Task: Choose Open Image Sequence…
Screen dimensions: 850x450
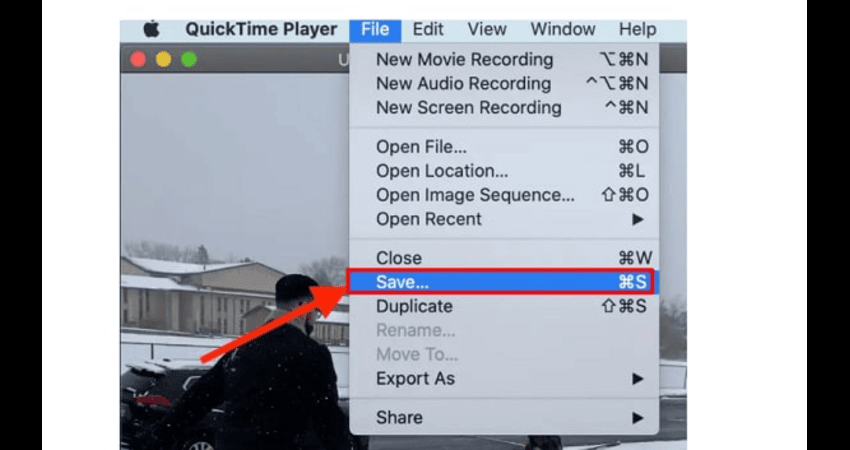Action: 504,195
